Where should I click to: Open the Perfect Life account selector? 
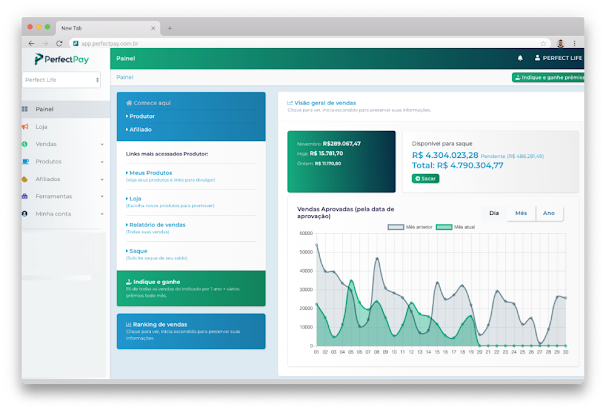click(x=61, y=80)
